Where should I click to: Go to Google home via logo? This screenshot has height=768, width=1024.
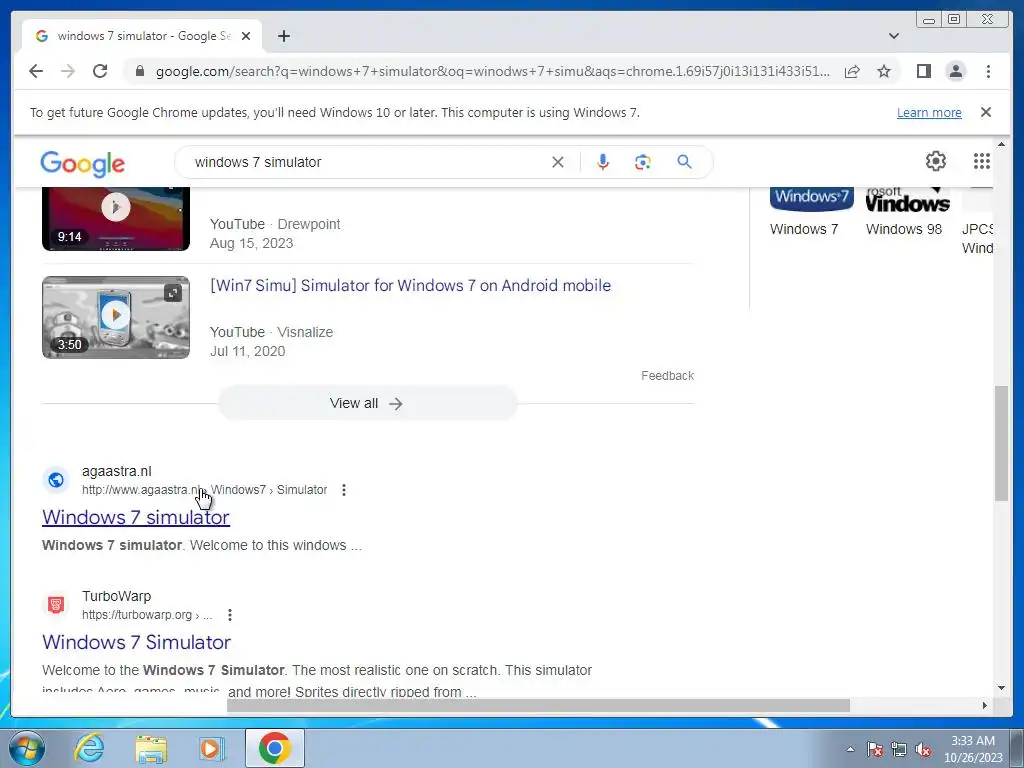click(82, 163)
